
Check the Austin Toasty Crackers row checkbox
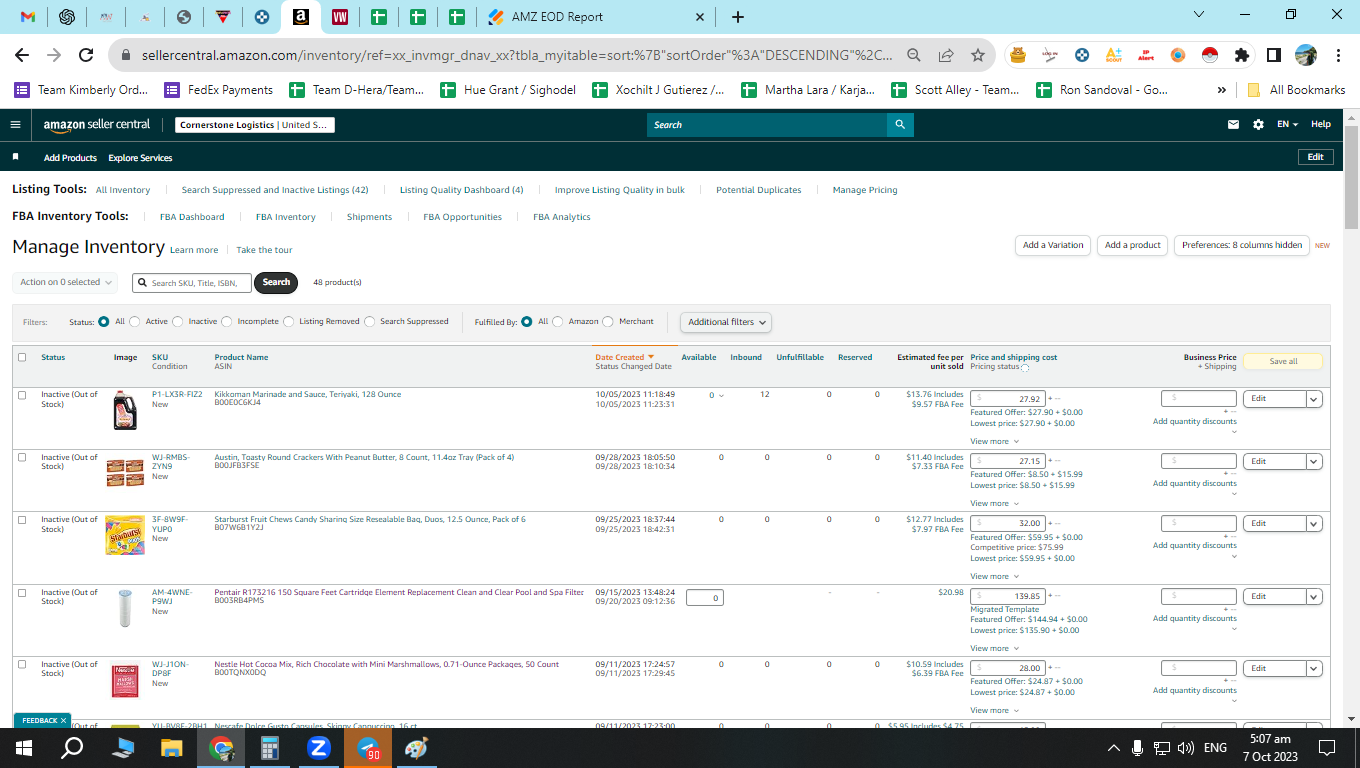pos(22,457)
